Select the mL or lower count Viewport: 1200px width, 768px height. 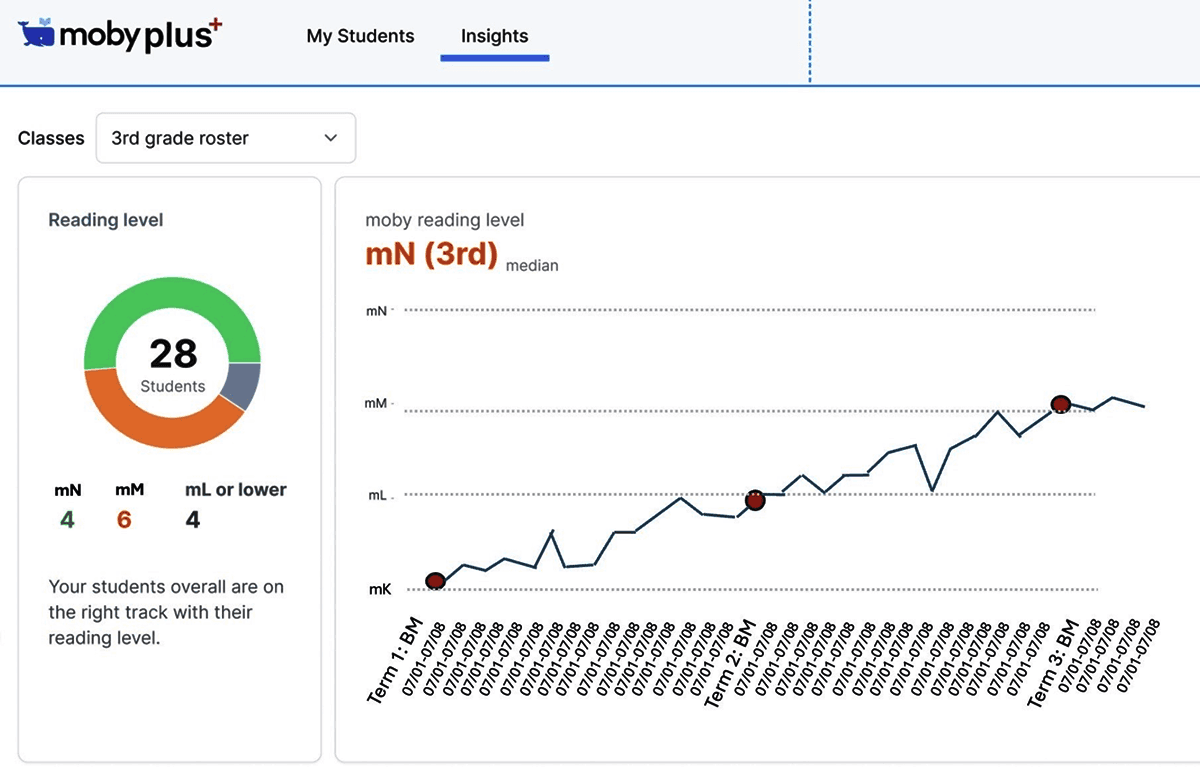click(x=193, y=520)
